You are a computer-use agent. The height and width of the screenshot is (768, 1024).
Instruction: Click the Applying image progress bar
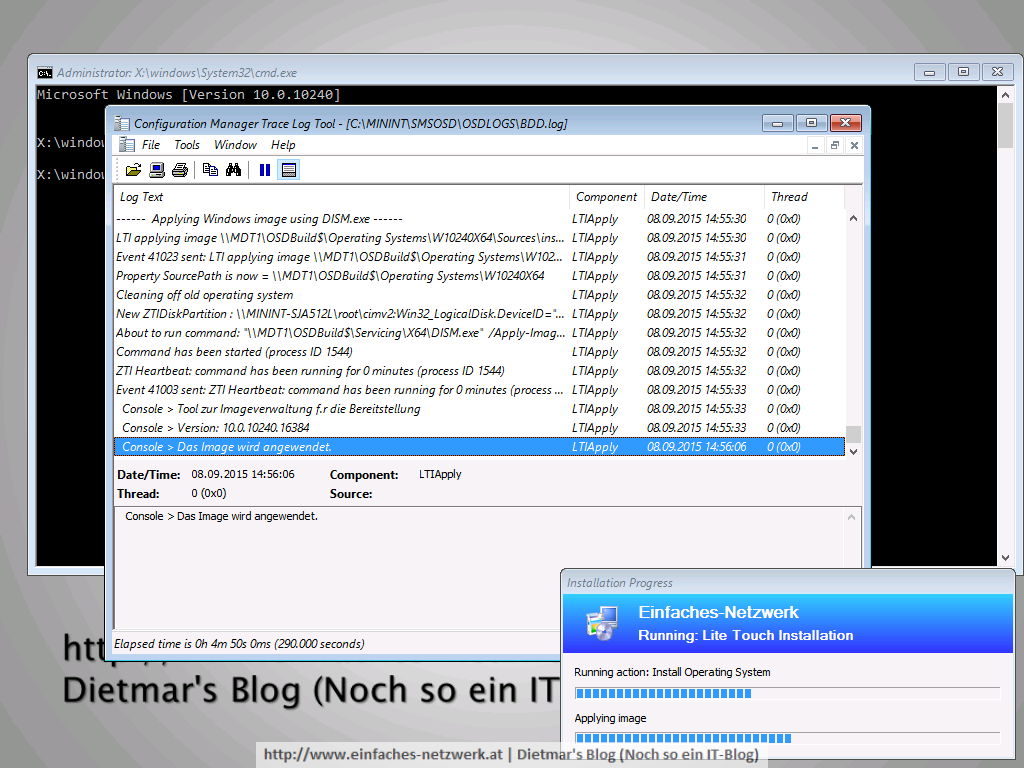click(787, 739)
